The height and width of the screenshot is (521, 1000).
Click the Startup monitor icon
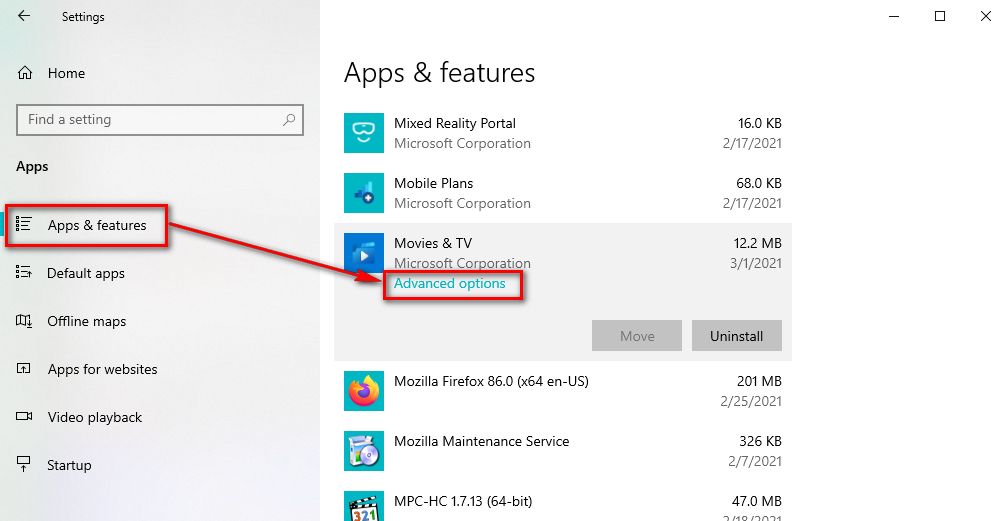click(24, 464)
